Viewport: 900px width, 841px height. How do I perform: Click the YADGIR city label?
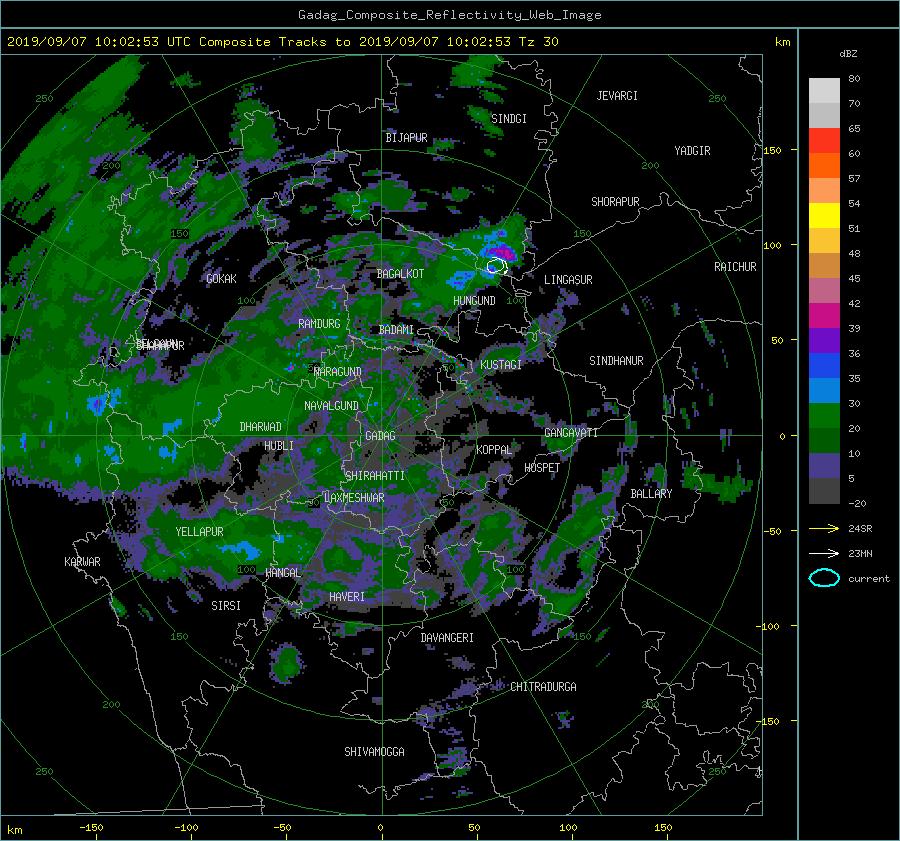(x=692, y=151)
